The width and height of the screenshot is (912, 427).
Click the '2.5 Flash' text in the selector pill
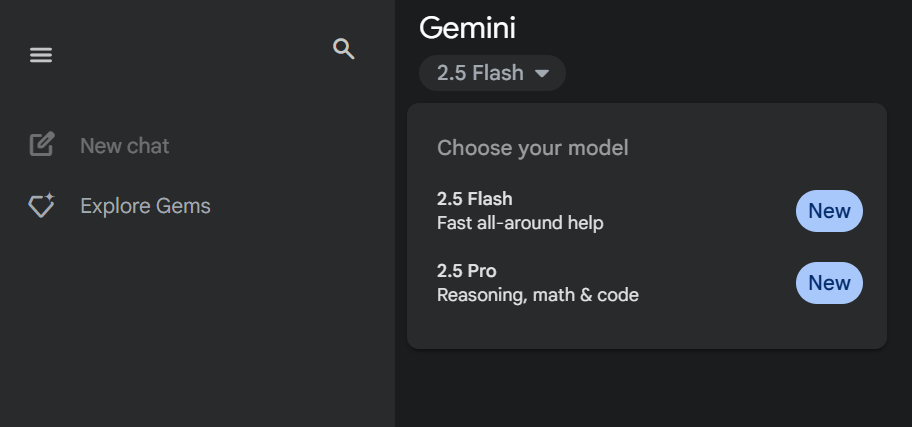pyautogui.click(x=480, y=73)
